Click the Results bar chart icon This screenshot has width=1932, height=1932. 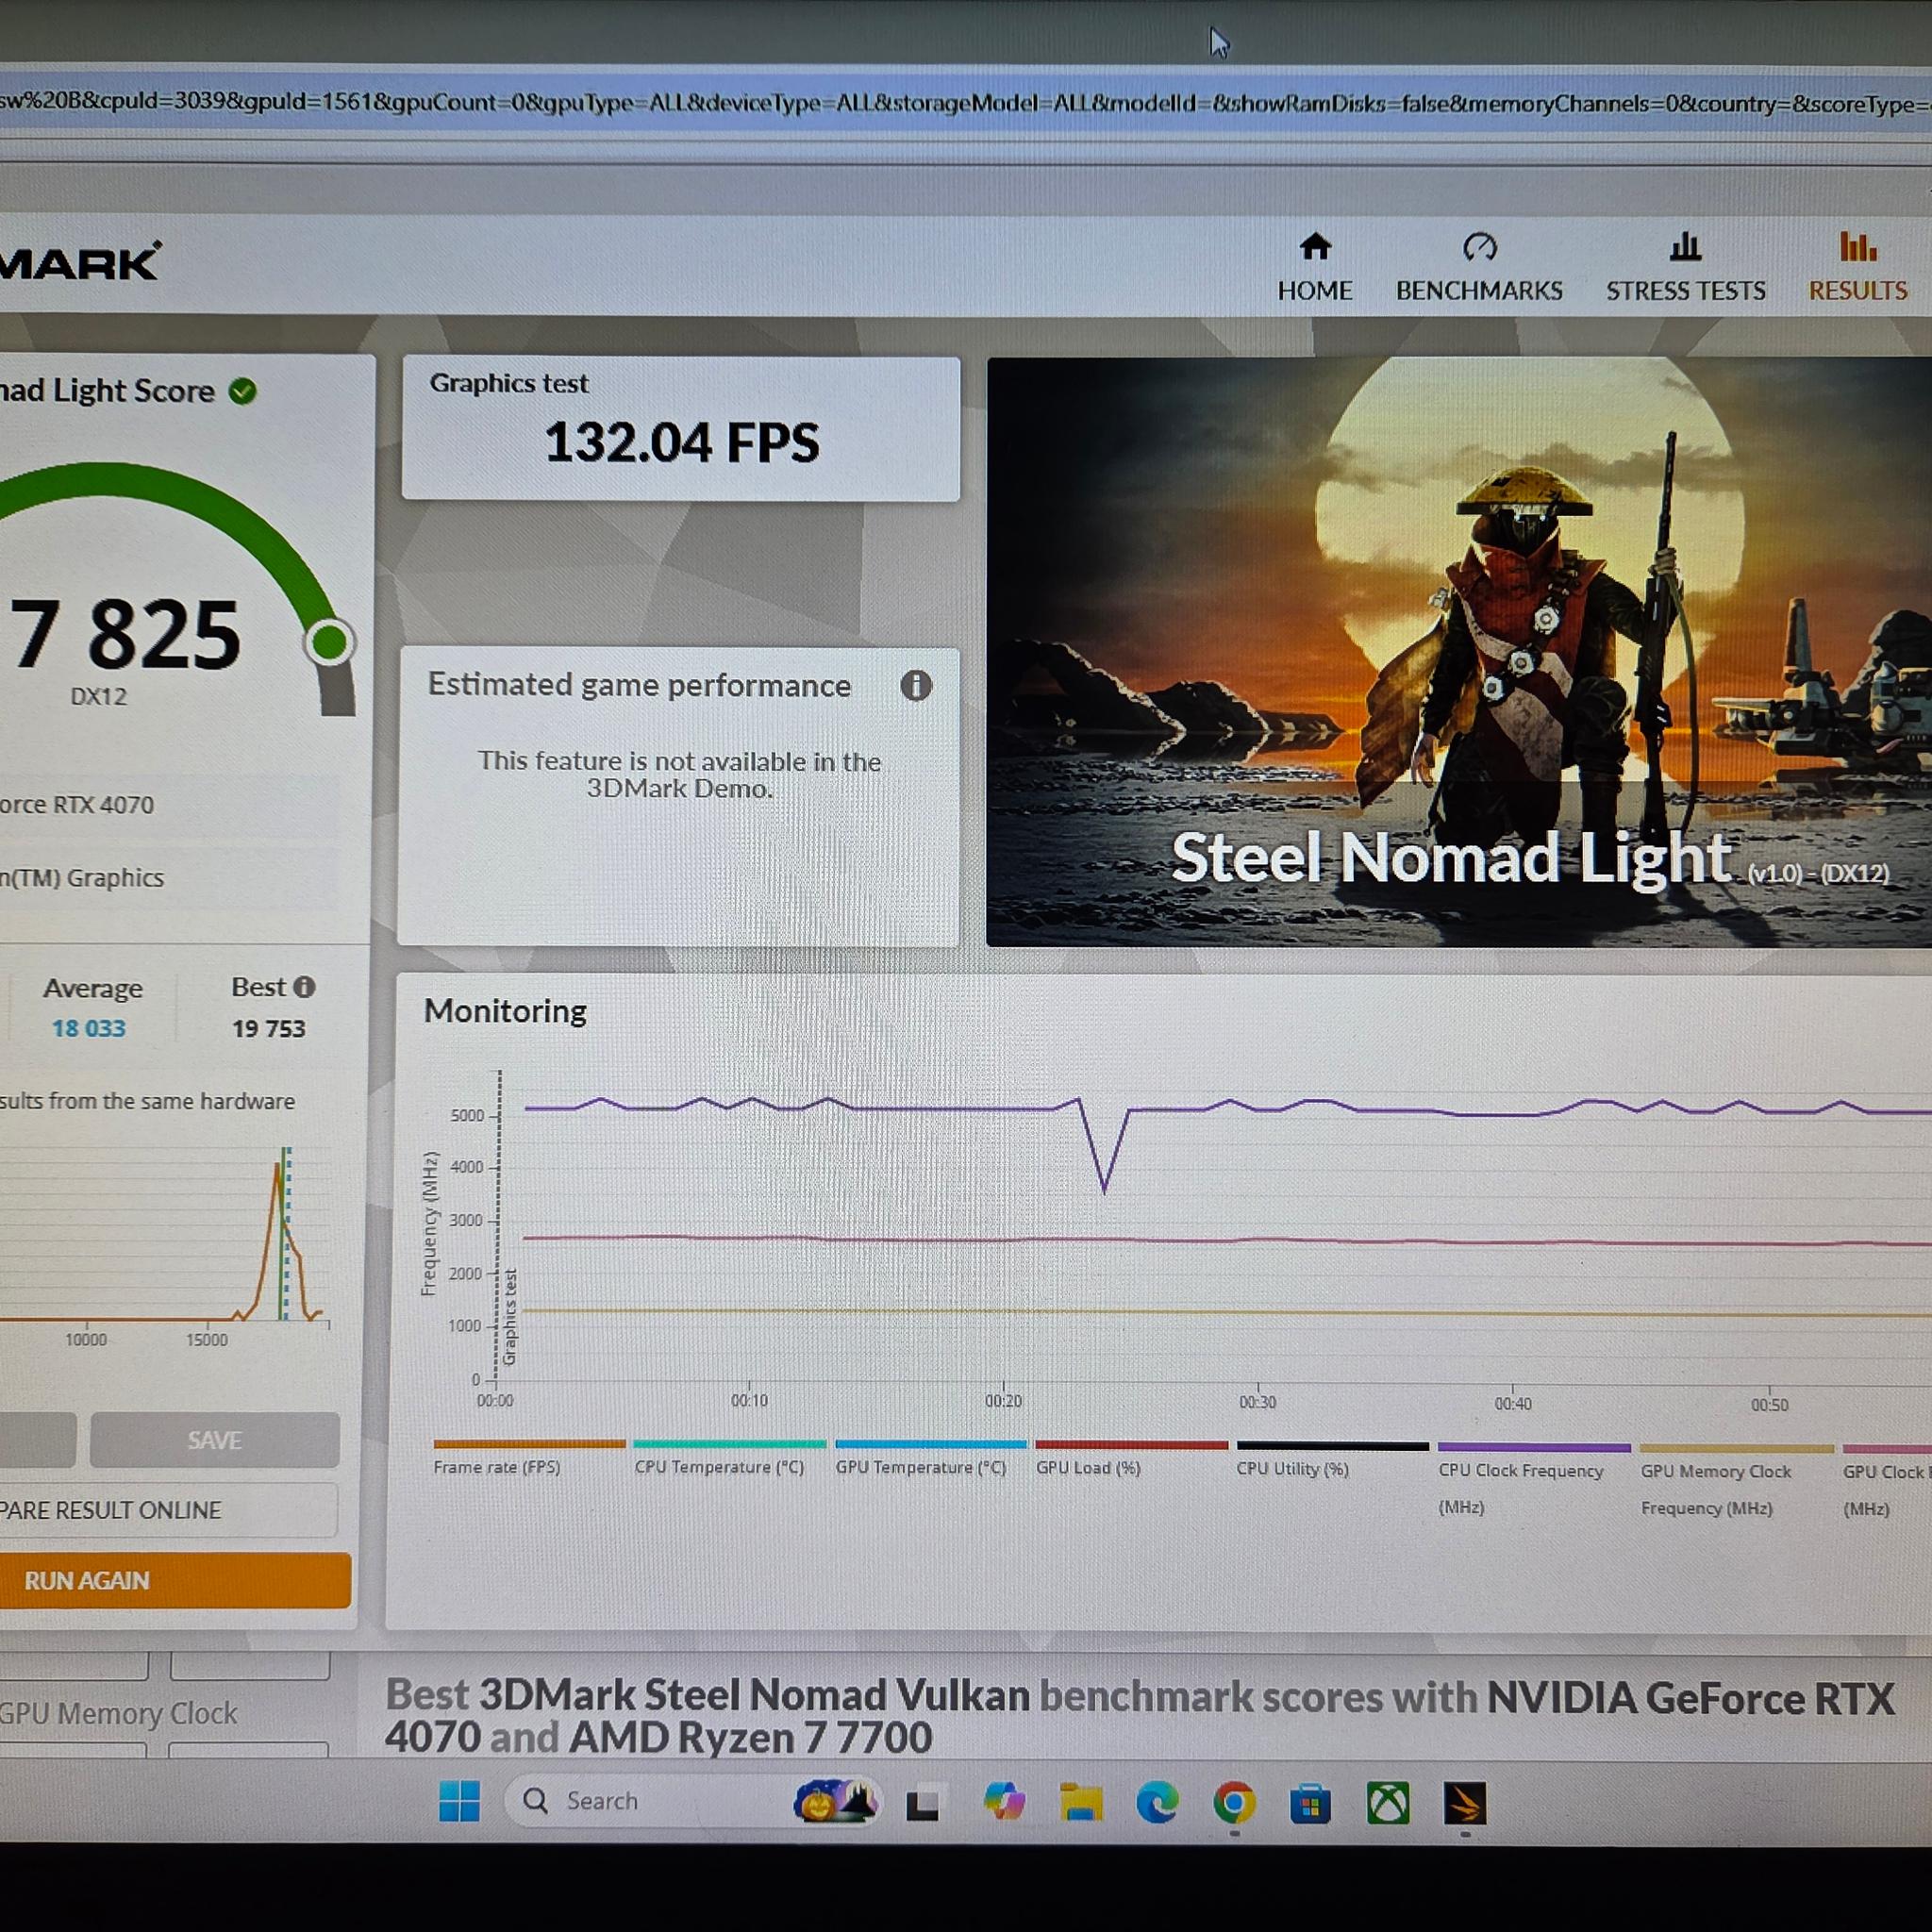(1858, 246)
